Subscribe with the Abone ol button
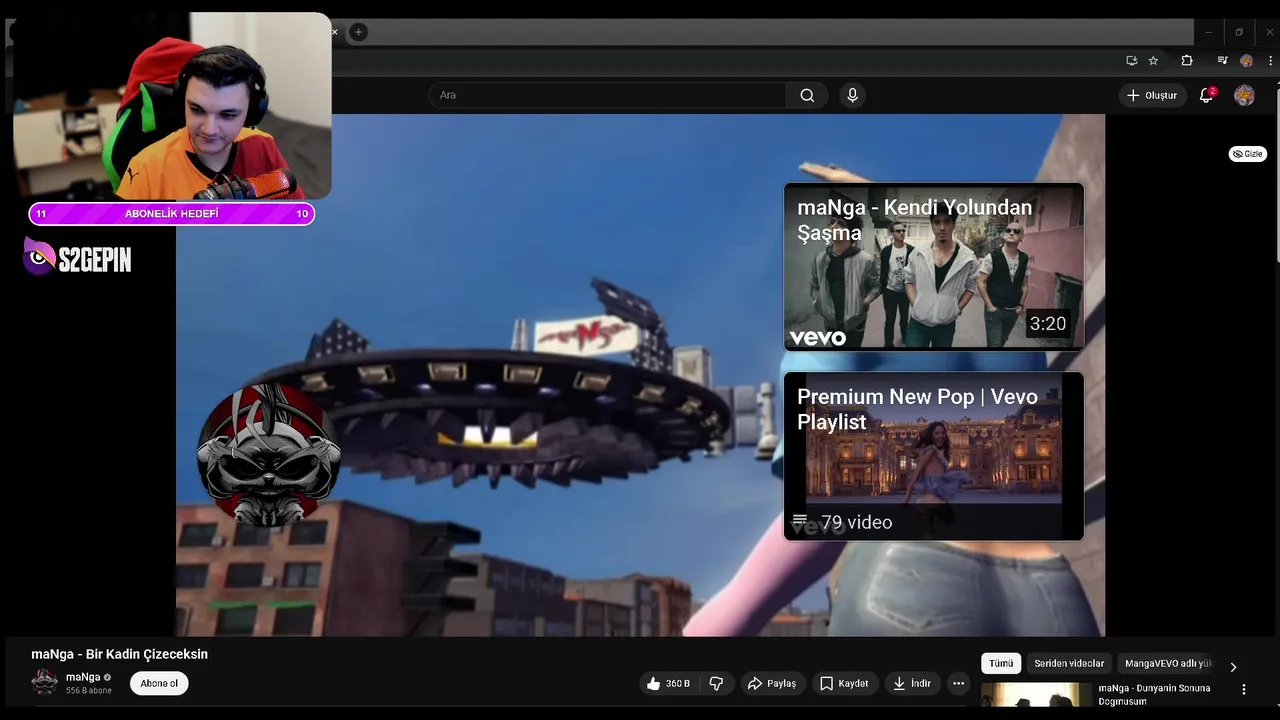1280x720 pixels. [x=159, y=683]
